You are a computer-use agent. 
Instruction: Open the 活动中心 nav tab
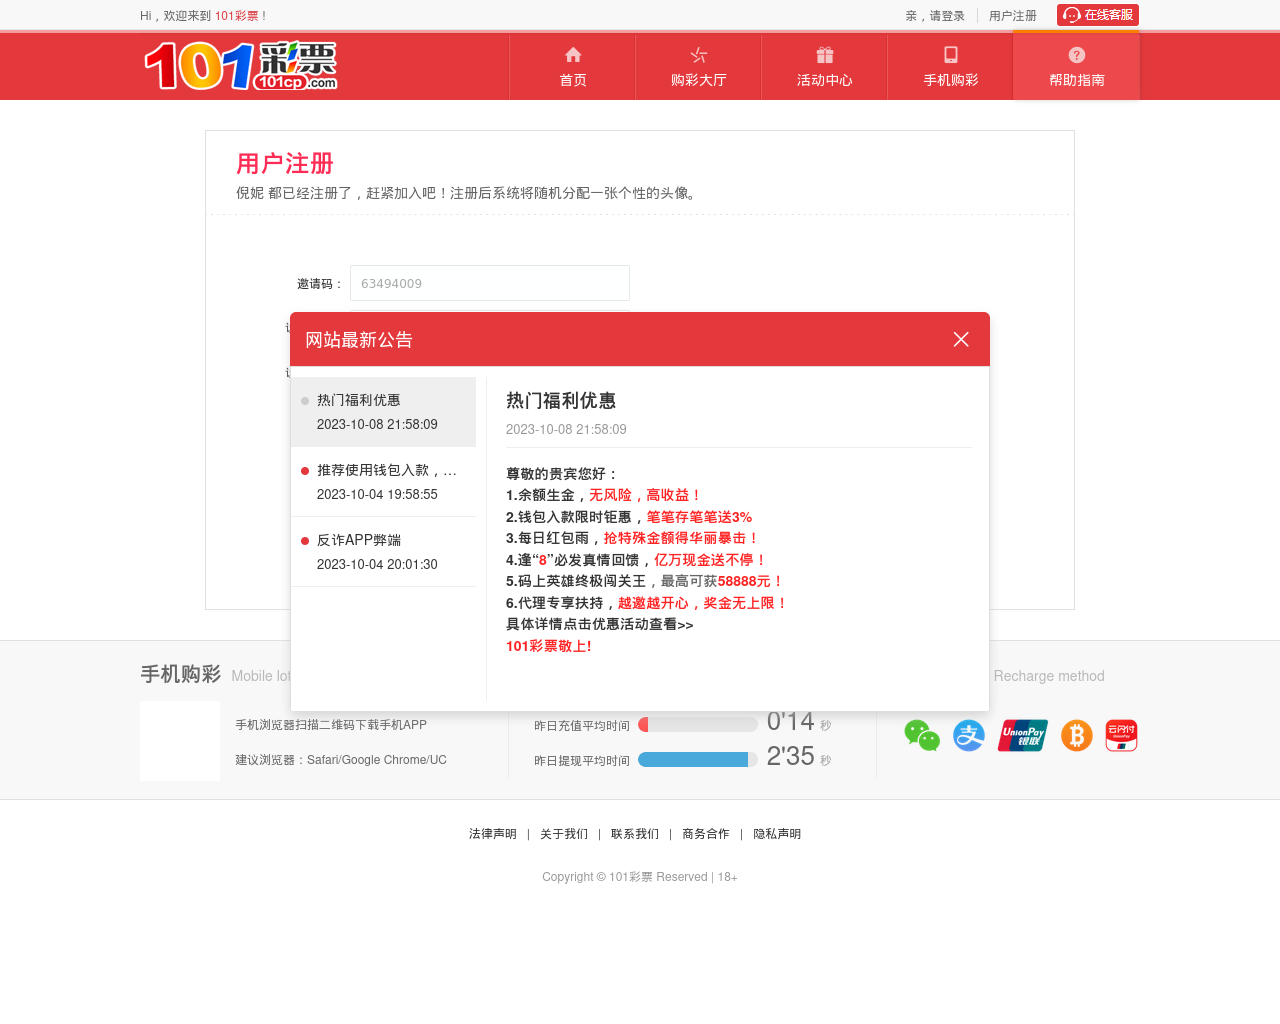(825, 67)
